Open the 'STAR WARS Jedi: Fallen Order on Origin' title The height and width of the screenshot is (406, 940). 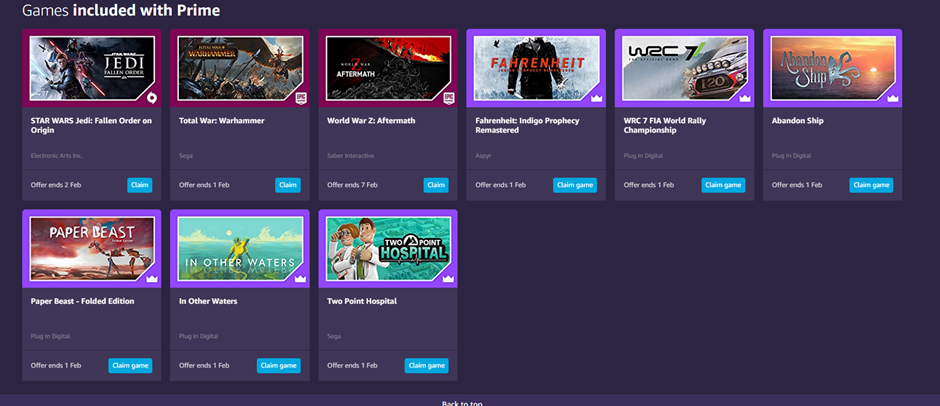coord(91,125)
